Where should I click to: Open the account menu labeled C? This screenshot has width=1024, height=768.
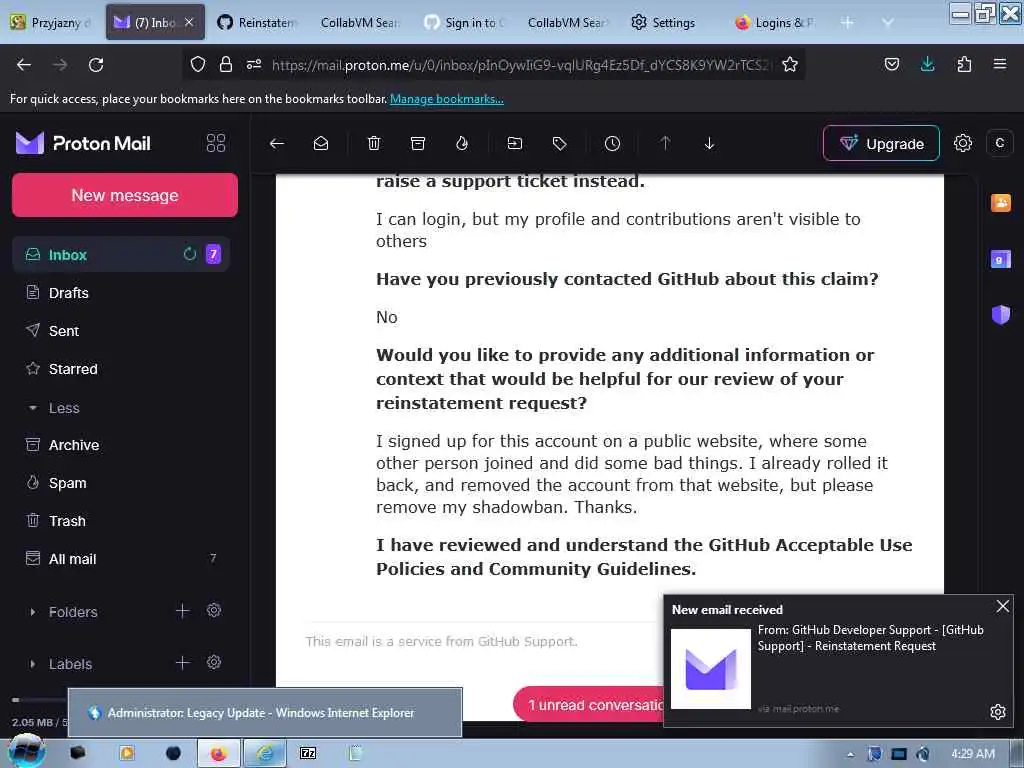pyautogui.click(x=999, y=143)
